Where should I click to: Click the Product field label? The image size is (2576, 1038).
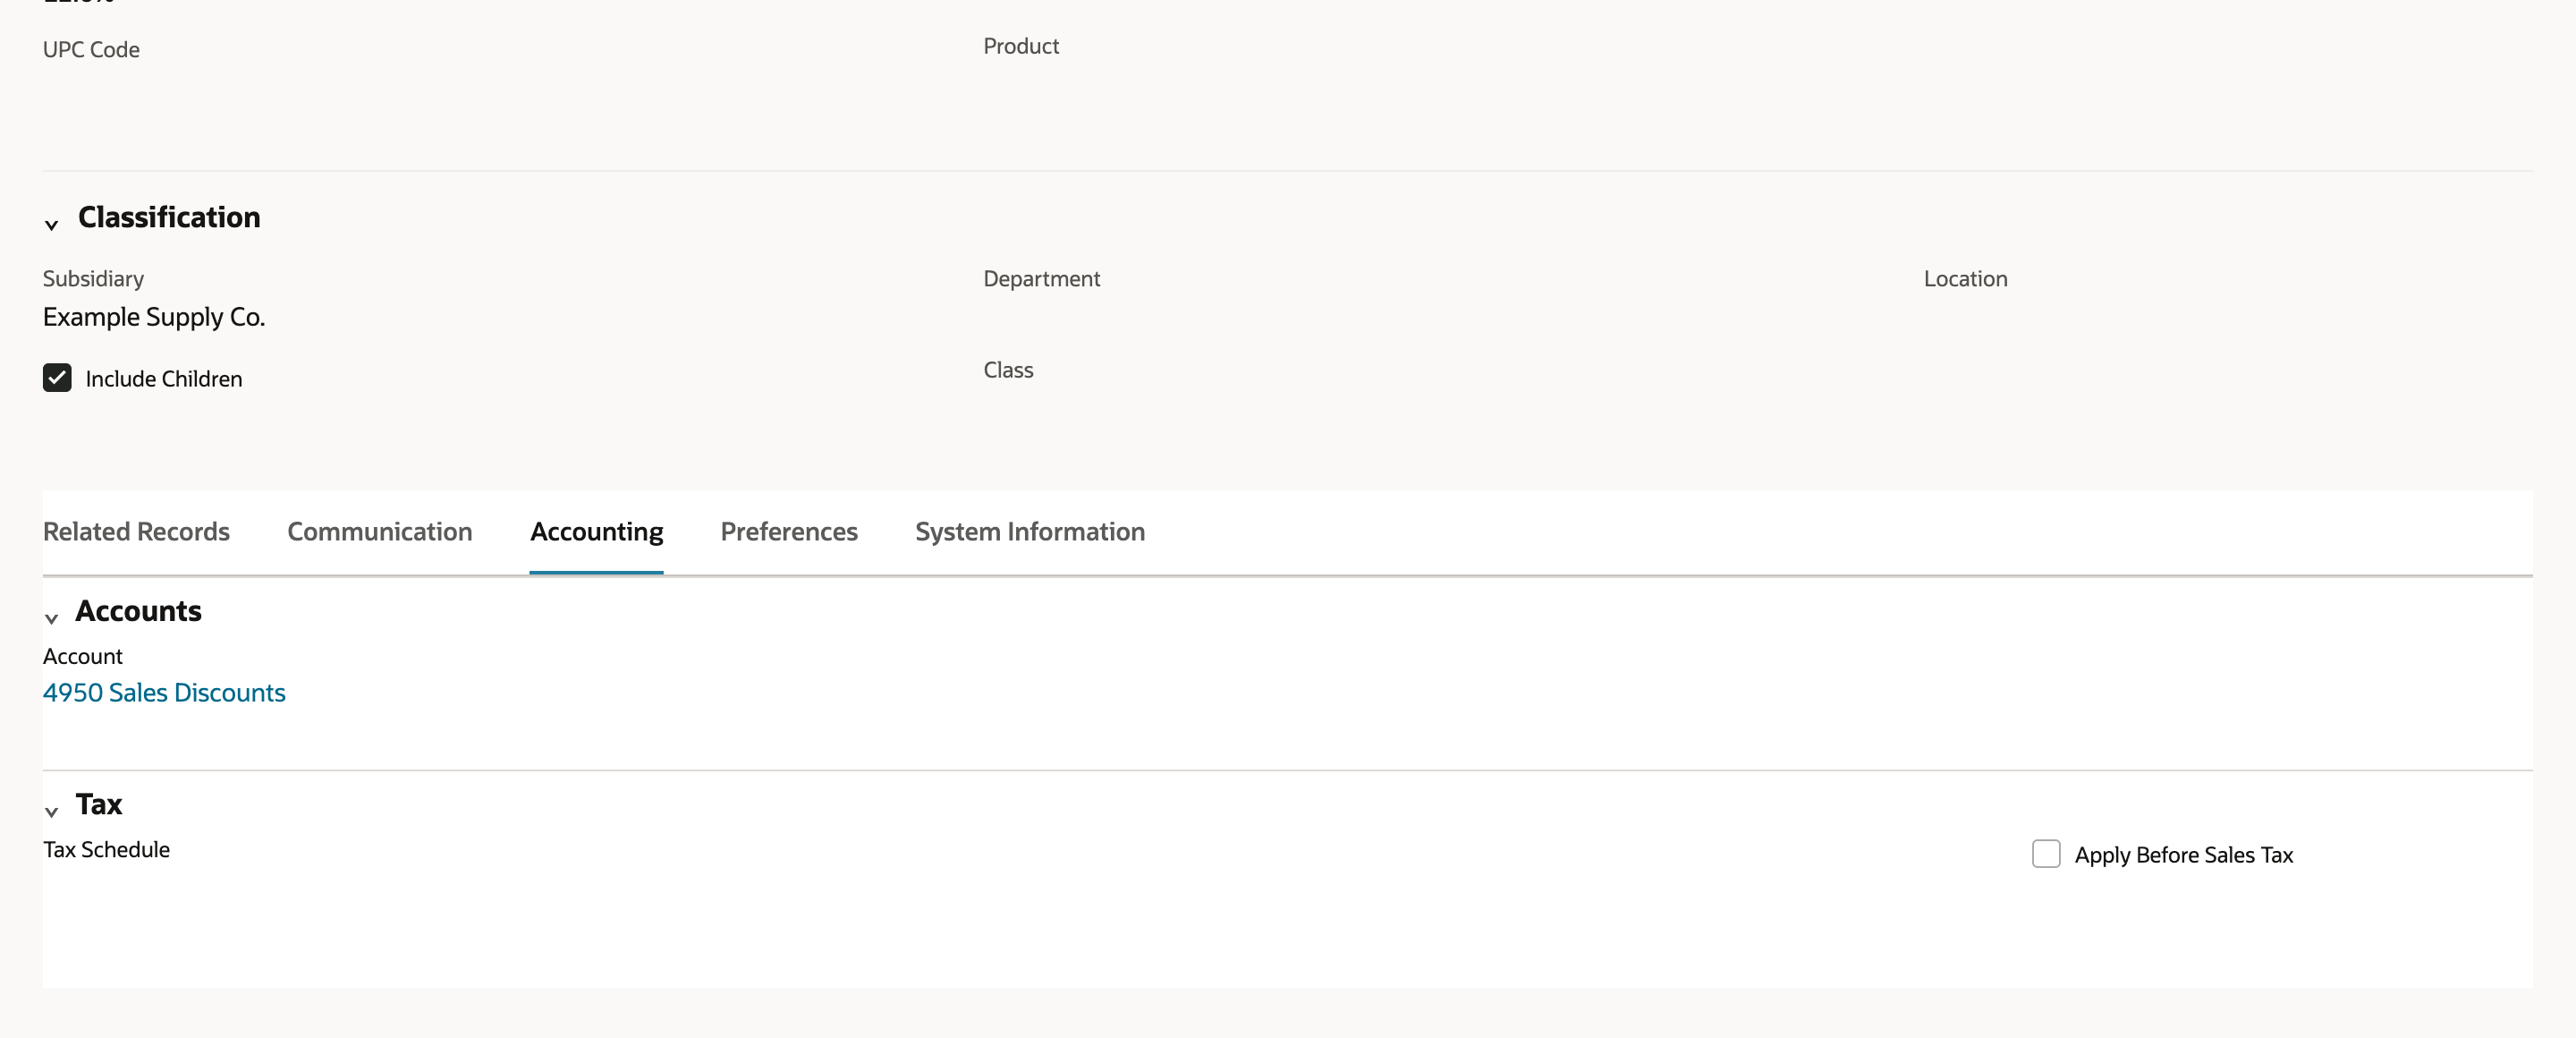1020,46
